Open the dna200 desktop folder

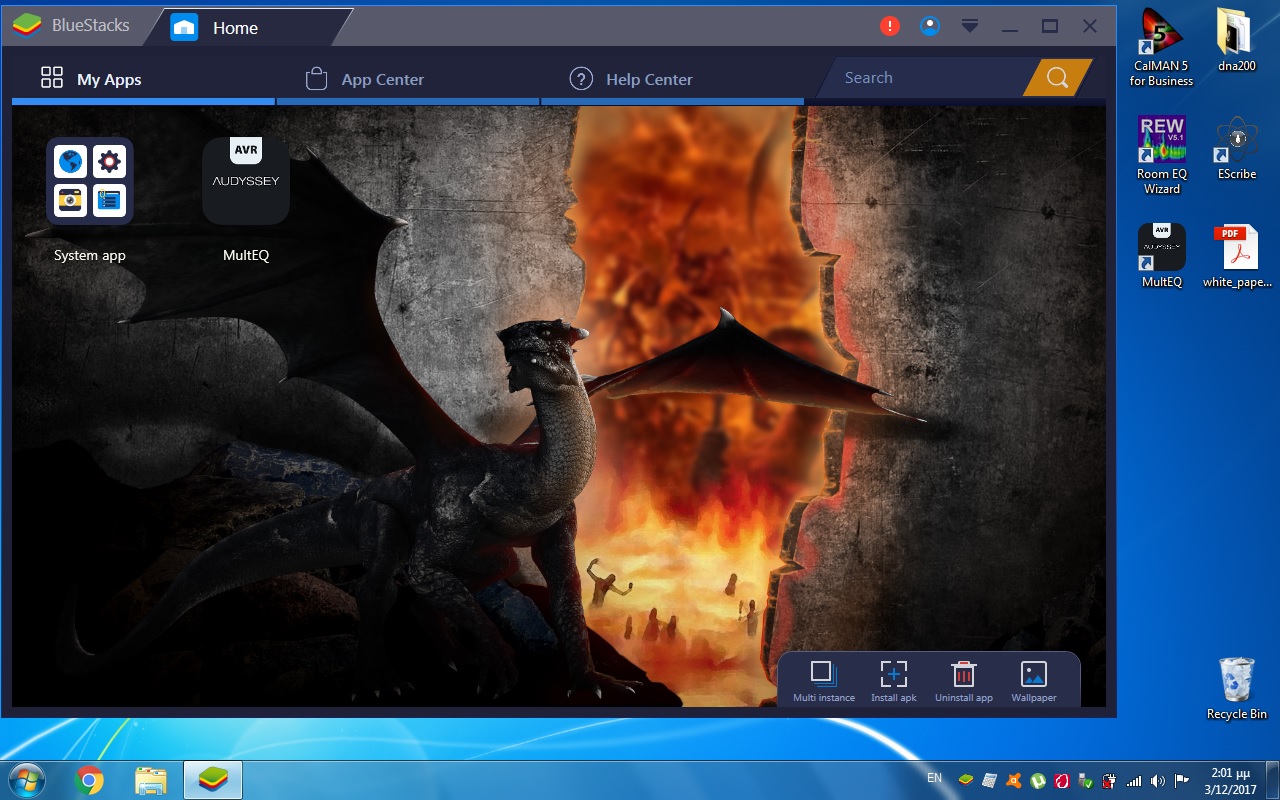pyautogui.click(x=1236, y=40)
